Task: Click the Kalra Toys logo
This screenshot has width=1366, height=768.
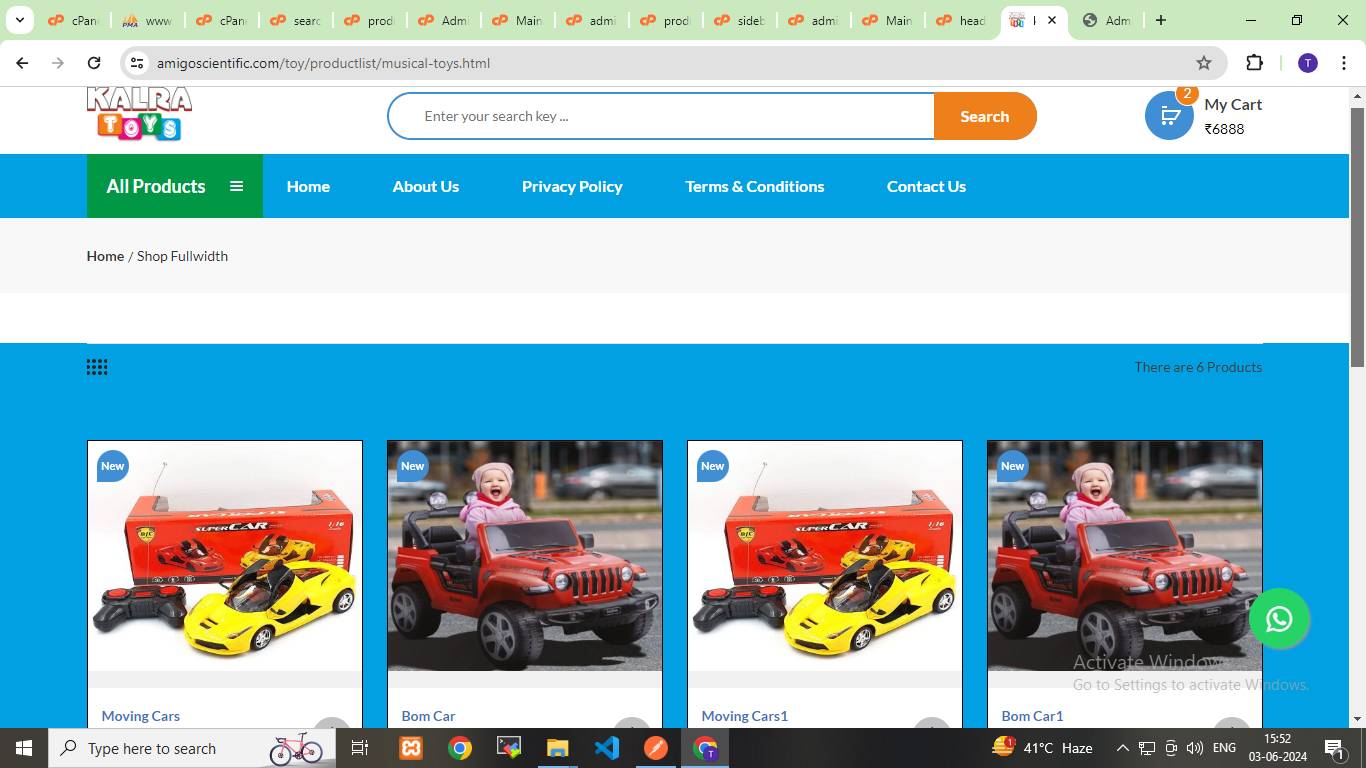Action: 139,114
